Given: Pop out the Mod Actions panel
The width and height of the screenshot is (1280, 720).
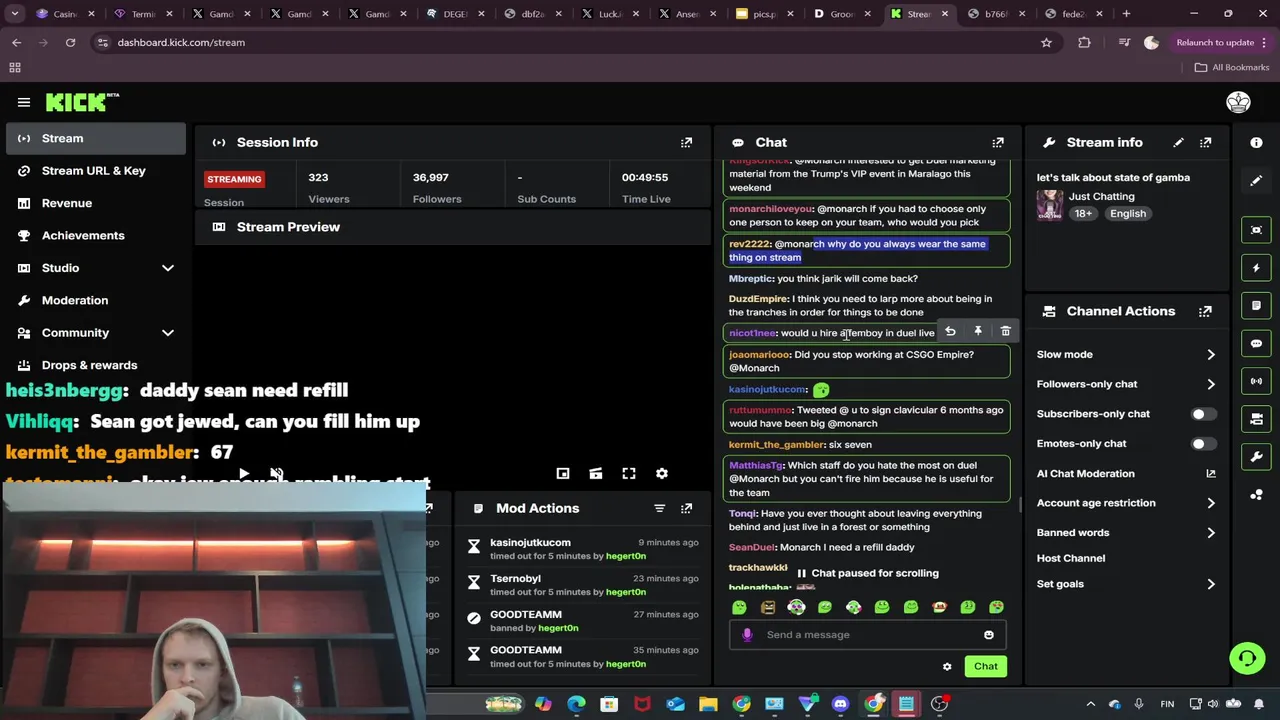Looking at the screenshot, I should (686, 508).
